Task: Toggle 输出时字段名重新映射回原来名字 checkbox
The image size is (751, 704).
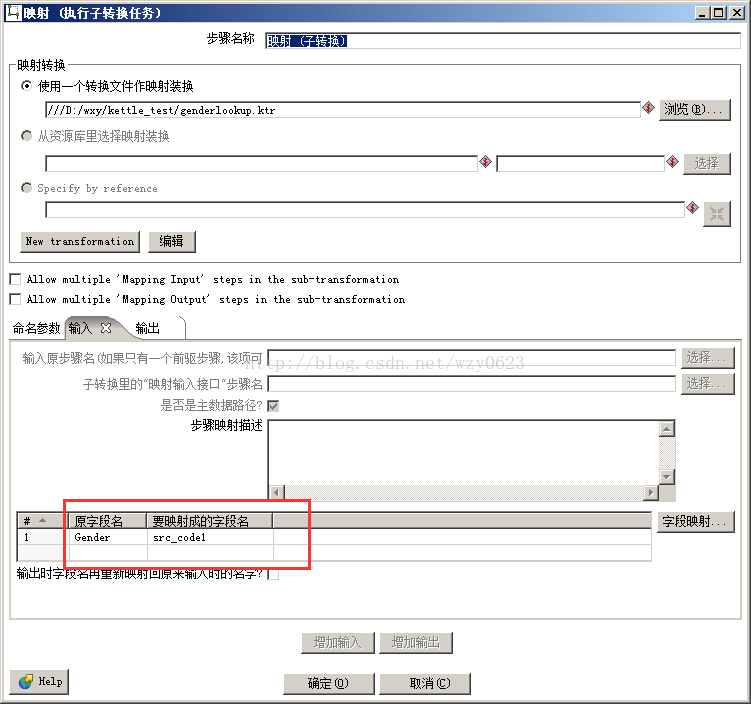Action: (x=273, y=574)
